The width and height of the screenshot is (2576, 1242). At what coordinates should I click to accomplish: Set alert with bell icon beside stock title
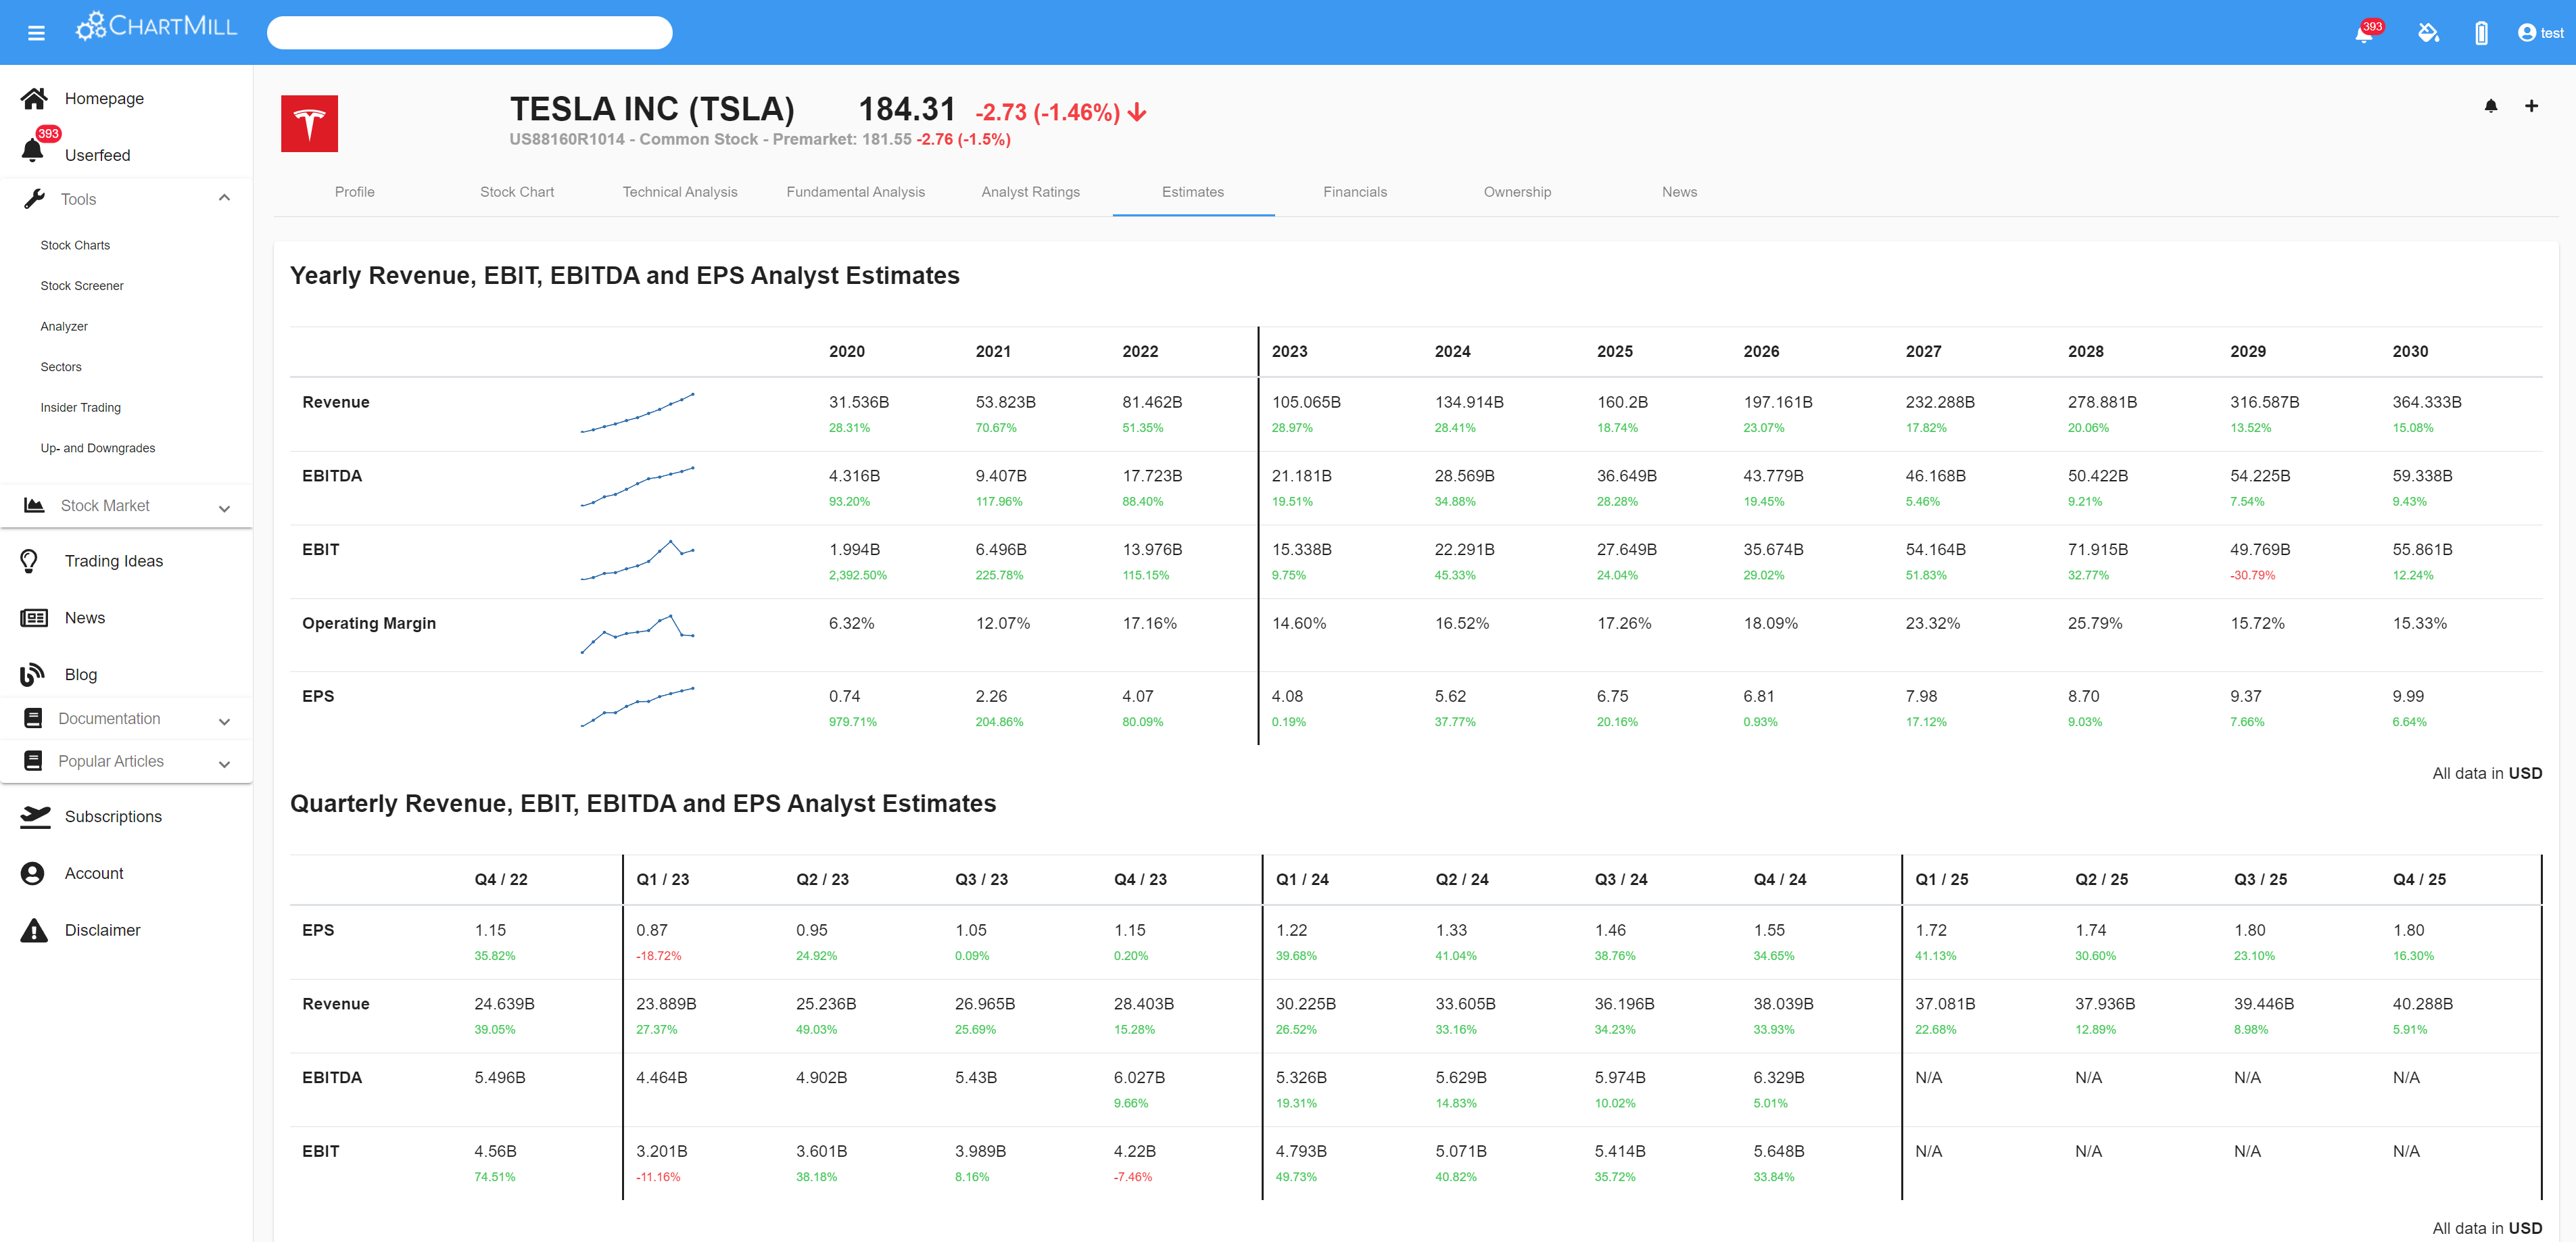click(x=2491, y=106)
